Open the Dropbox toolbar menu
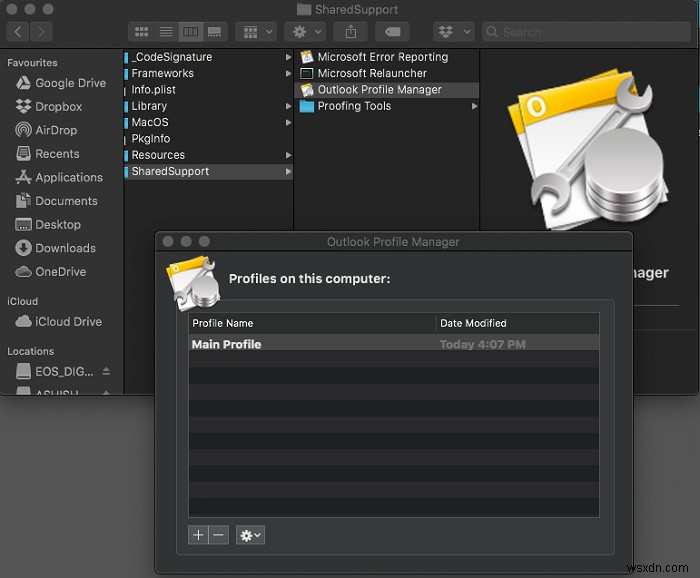Screen dimensions: 700x578 [x=455, y=32]
